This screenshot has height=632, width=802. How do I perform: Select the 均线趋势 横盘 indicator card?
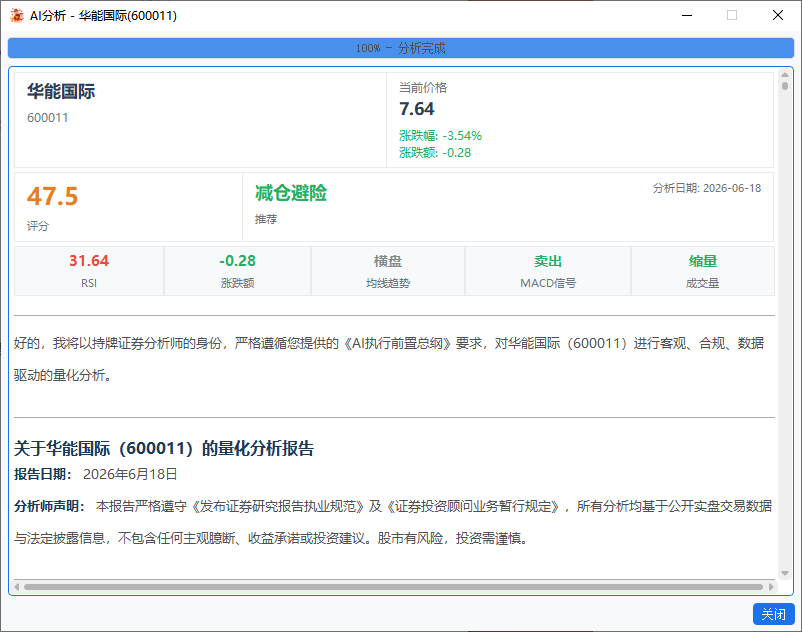pos(388,271)
